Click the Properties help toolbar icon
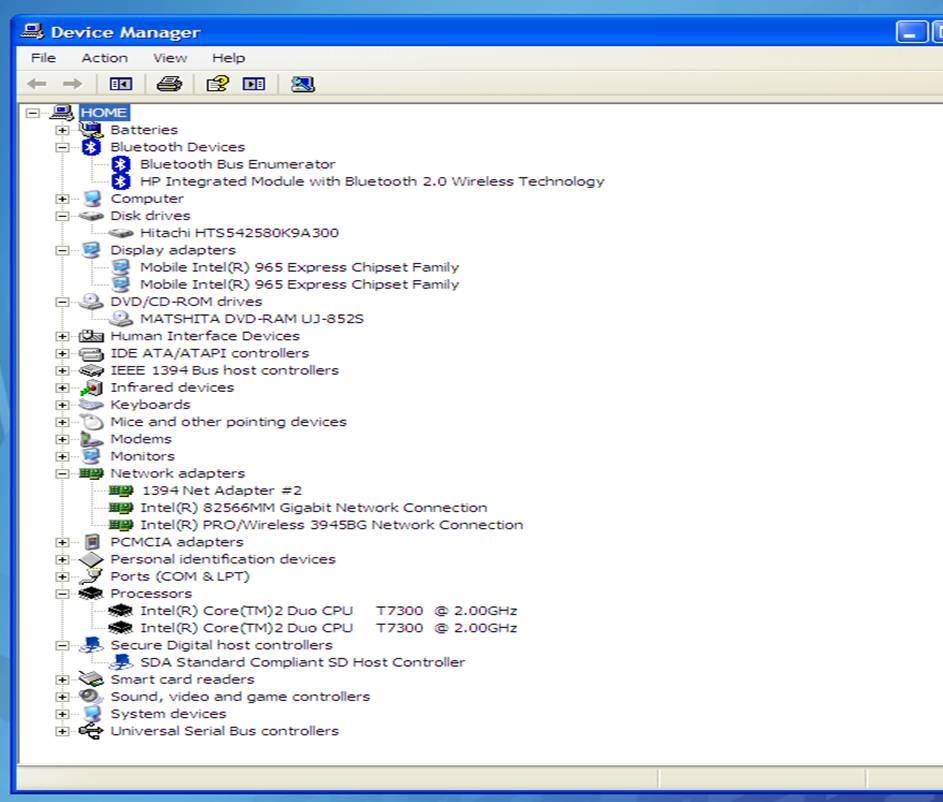Screen dimensions: 943x802 click(217, 84)
